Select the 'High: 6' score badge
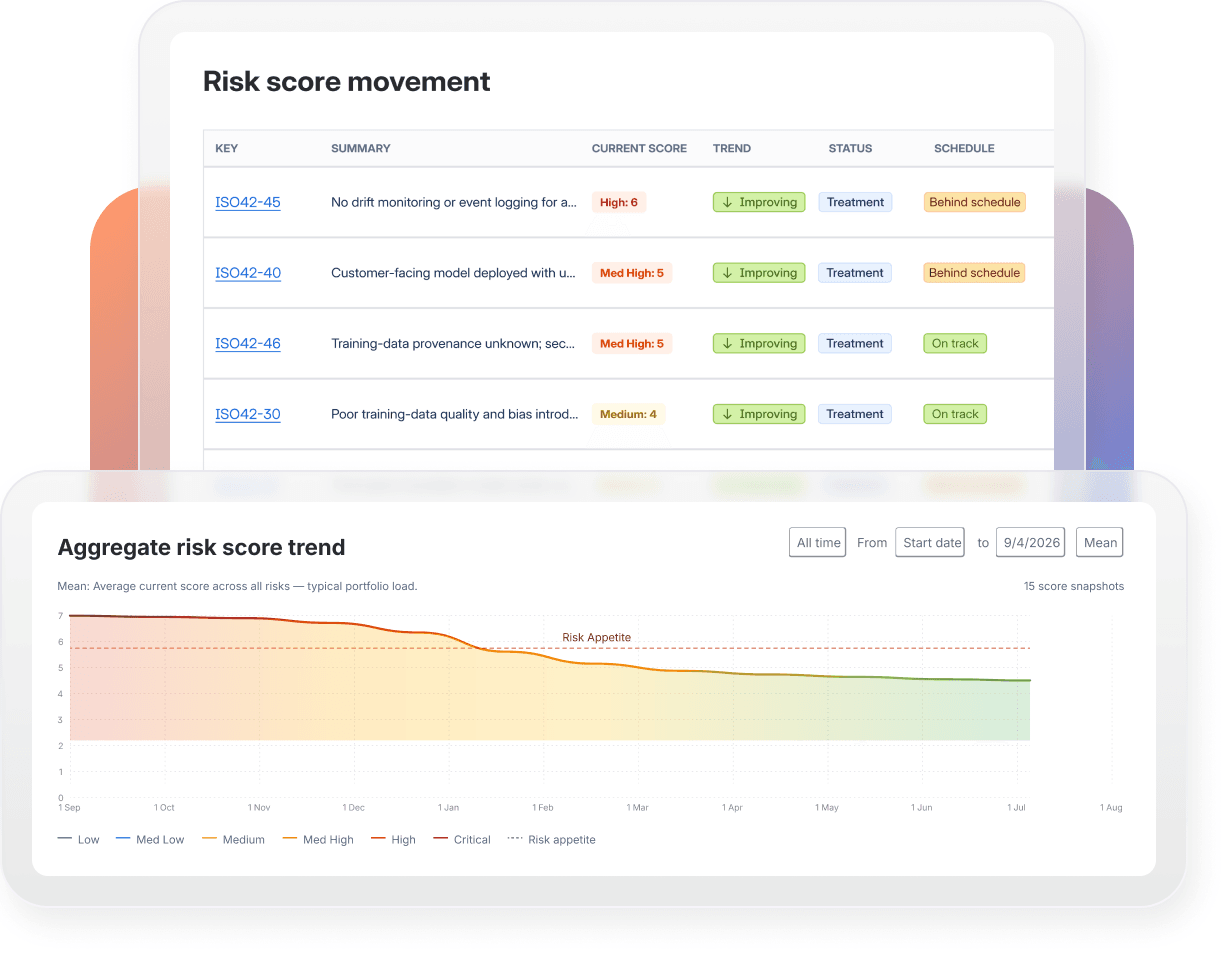This screenshot has height=956, width=1224. pyautogui.click(x=619, y=202)
